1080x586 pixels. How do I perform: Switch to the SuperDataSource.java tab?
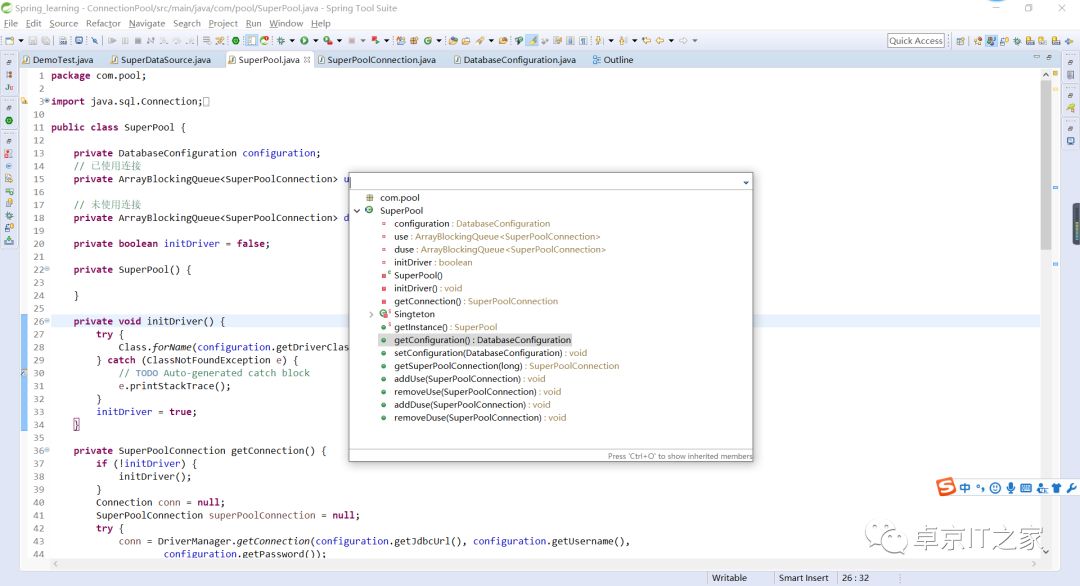pyautogui.click(x=165, y=60)
